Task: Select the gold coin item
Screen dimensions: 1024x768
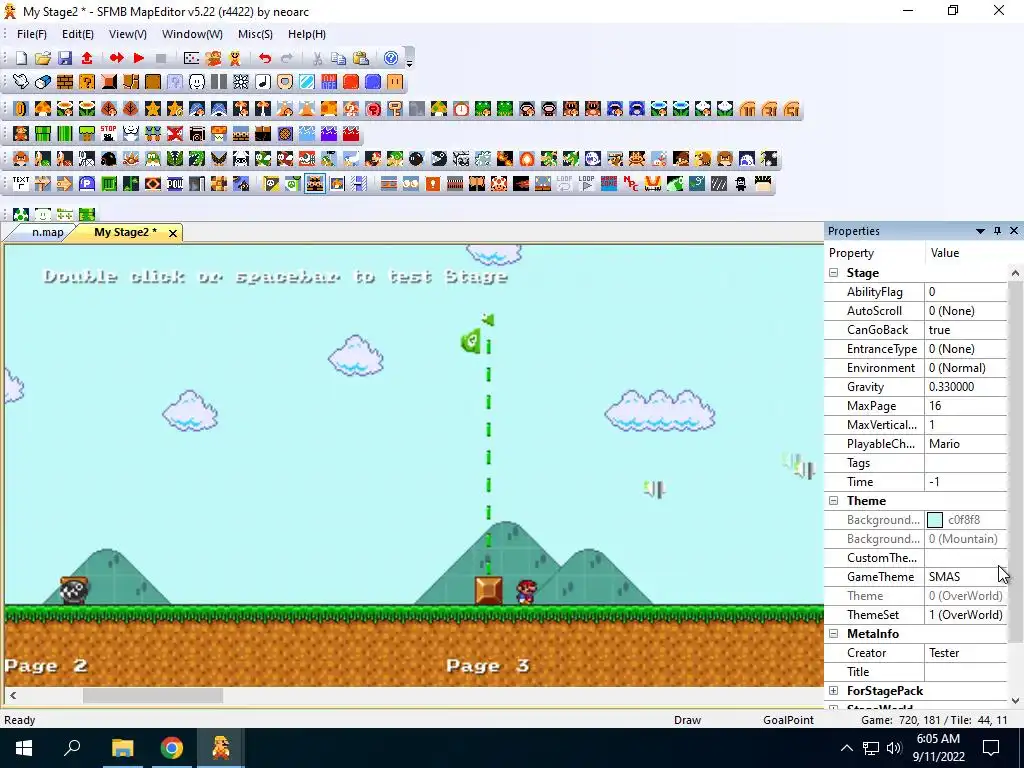Action: point(21,109)
